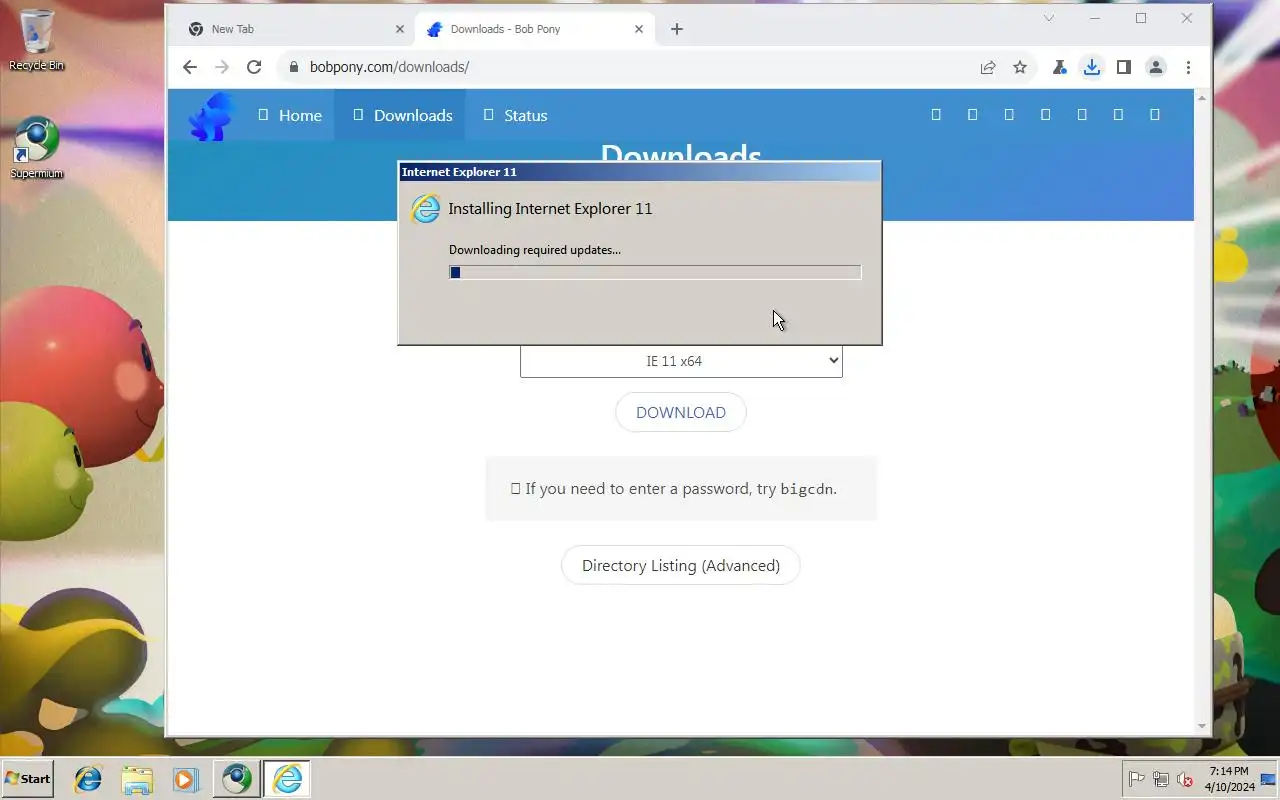Click the Installing Internet Explorer 11 heading
Image resolution: width=1280 pixels, height=800 pixels.
pyautogui.click(x=550, y=208)
